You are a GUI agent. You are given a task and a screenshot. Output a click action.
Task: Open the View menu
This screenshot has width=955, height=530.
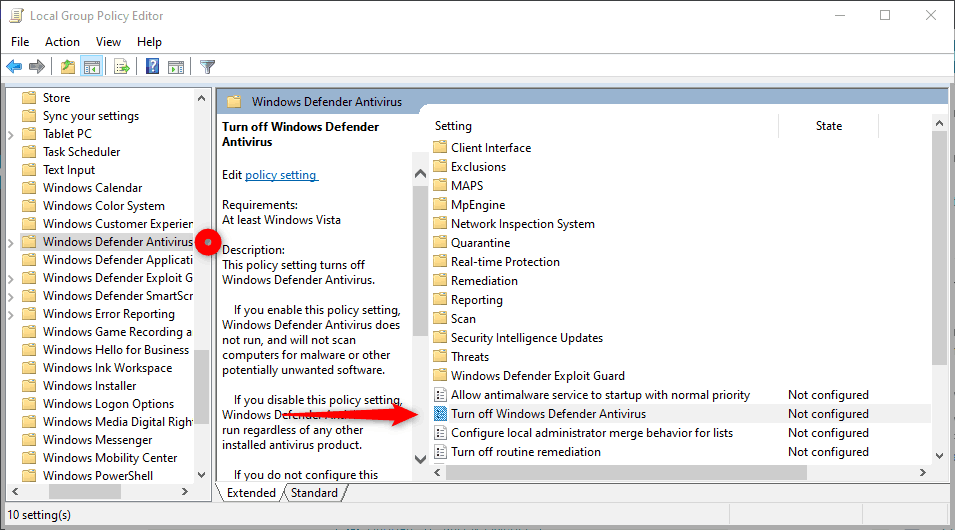click(x=108, y=41)
